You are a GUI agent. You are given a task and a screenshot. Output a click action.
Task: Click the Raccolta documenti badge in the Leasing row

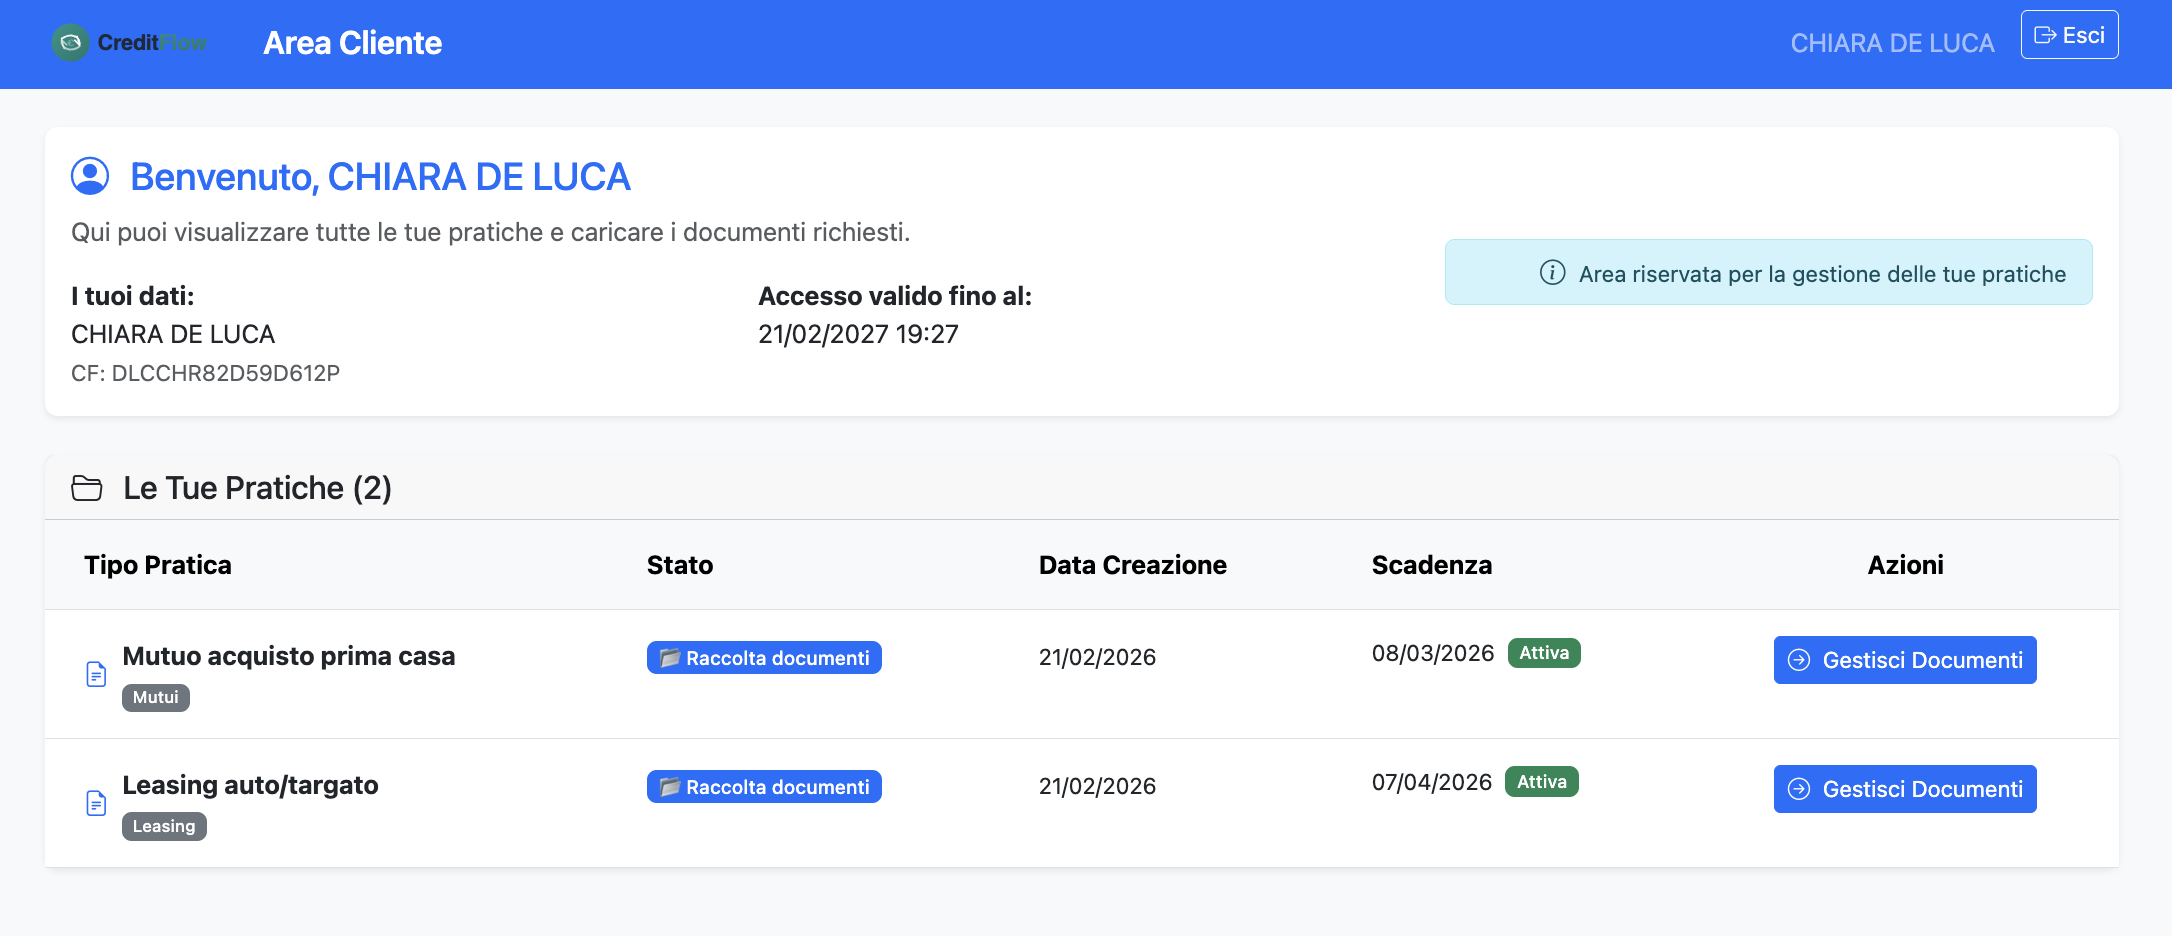(764, 787)
